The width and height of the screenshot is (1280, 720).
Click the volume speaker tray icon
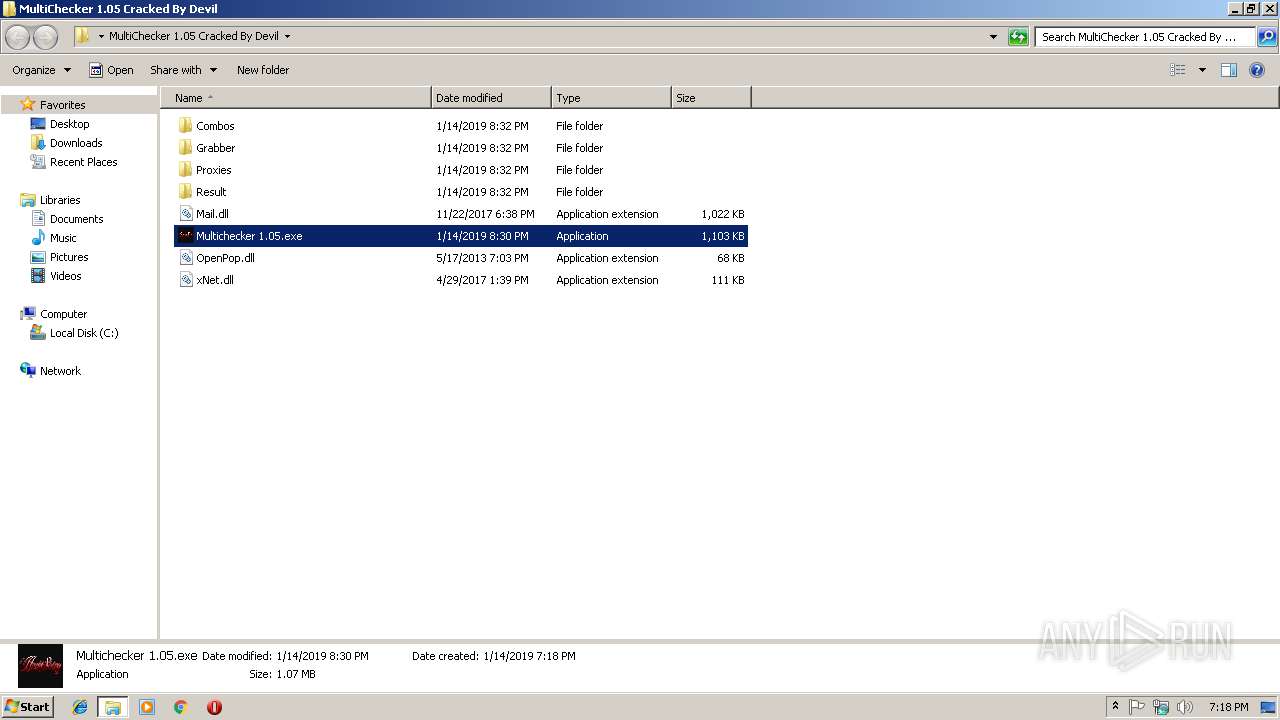point(1185,707)
